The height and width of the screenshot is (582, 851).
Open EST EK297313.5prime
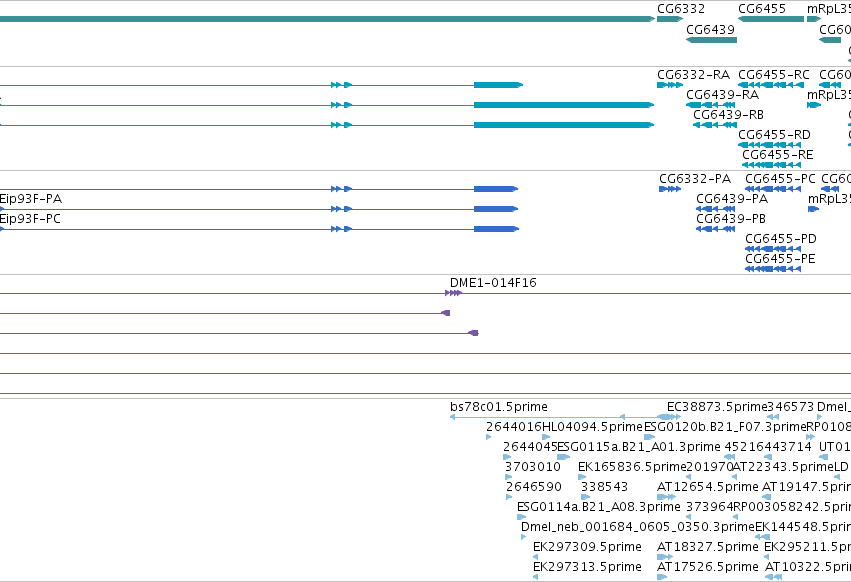click(x=587, y=567)
